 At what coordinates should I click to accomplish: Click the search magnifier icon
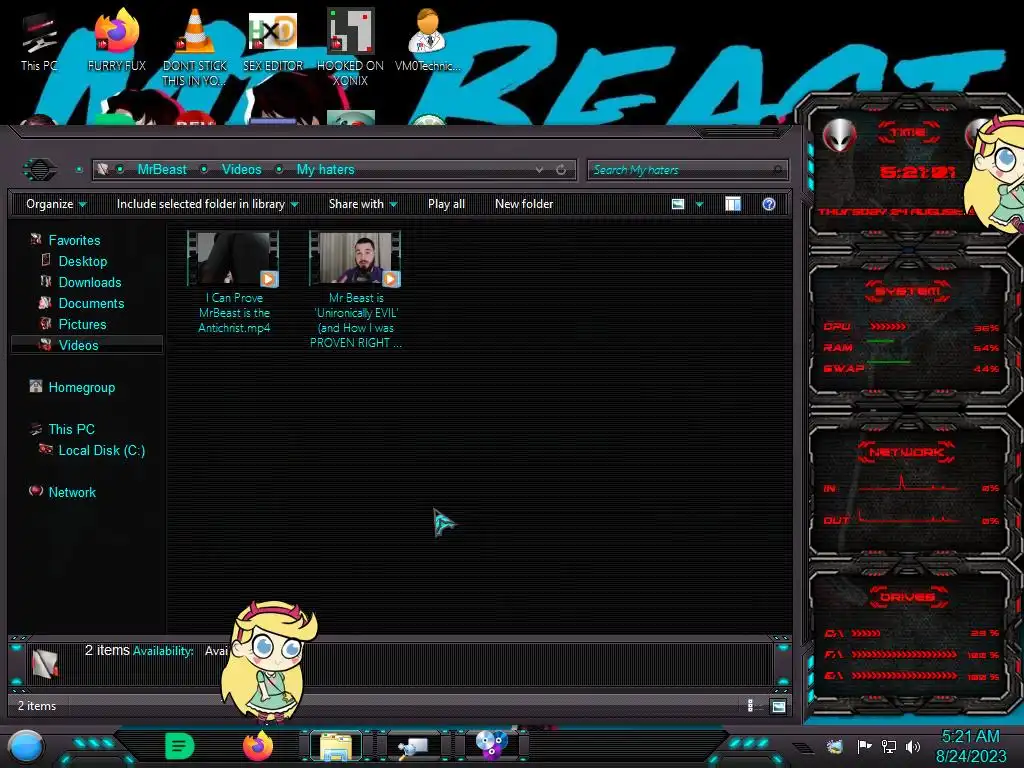(x=777, y=170)
